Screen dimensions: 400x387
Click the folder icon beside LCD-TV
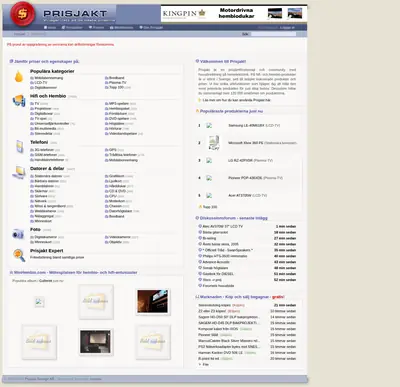[x=32, y=83]
